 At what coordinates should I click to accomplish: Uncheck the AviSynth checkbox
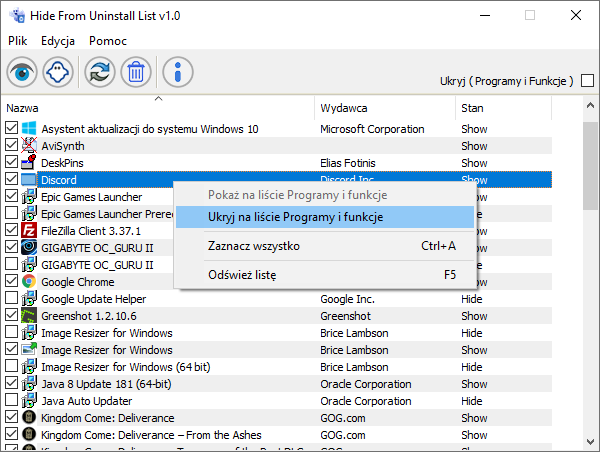click(x=11, y=145)
